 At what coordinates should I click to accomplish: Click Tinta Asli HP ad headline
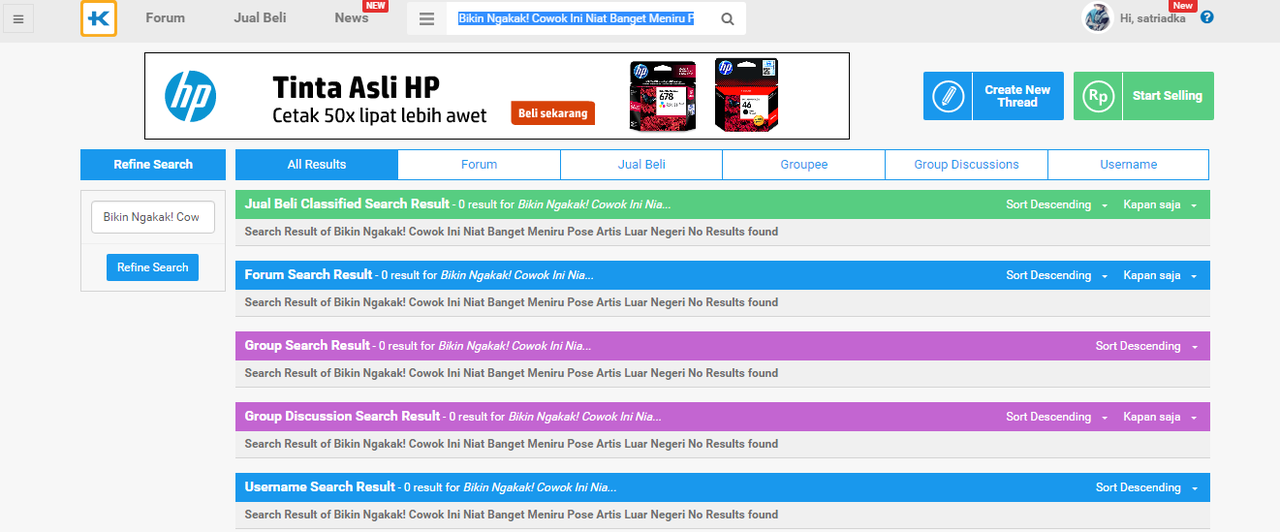(356, 87)
